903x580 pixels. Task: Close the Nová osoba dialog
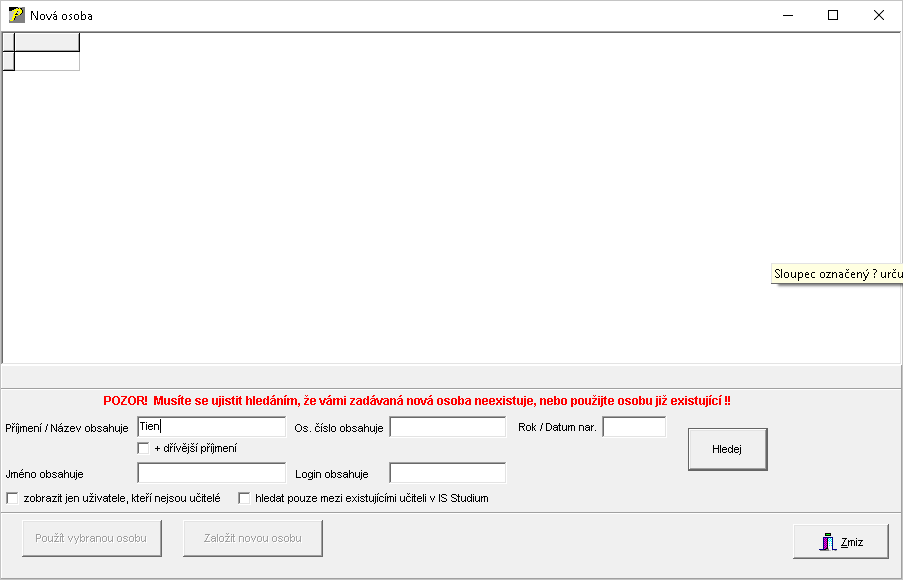point(878,15)
